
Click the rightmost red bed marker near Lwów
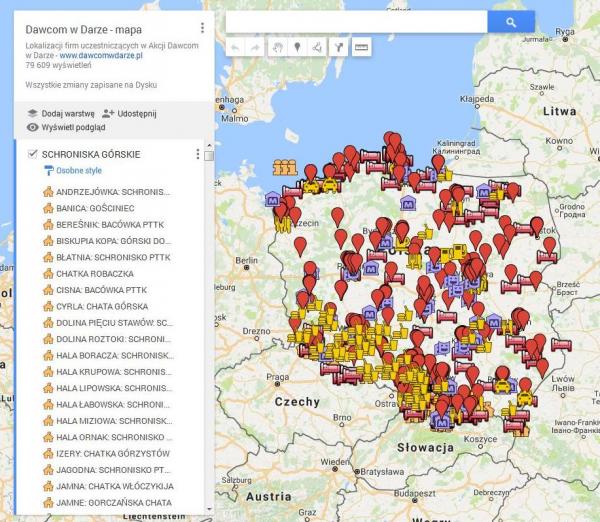coord(561,345)
